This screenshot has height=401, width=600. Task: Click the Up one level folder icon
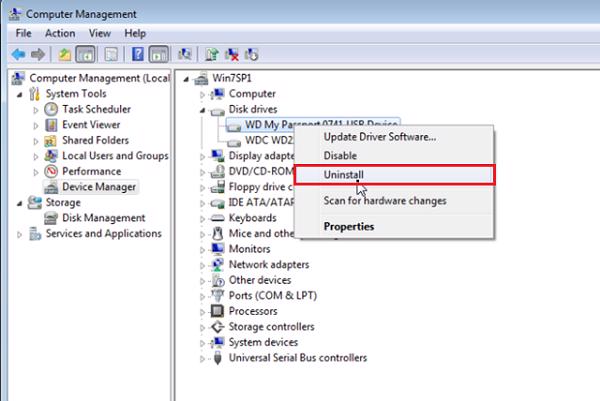65,53
